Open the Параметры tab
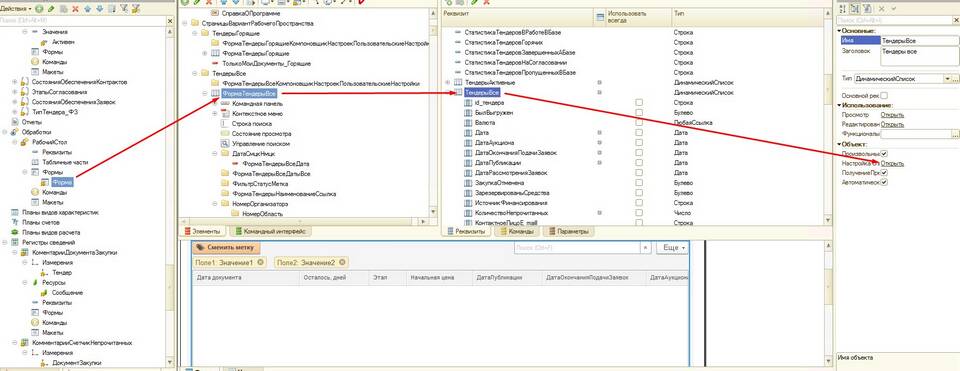The width and height of the screenshot is (960, 371). click(x=569, y=231)
